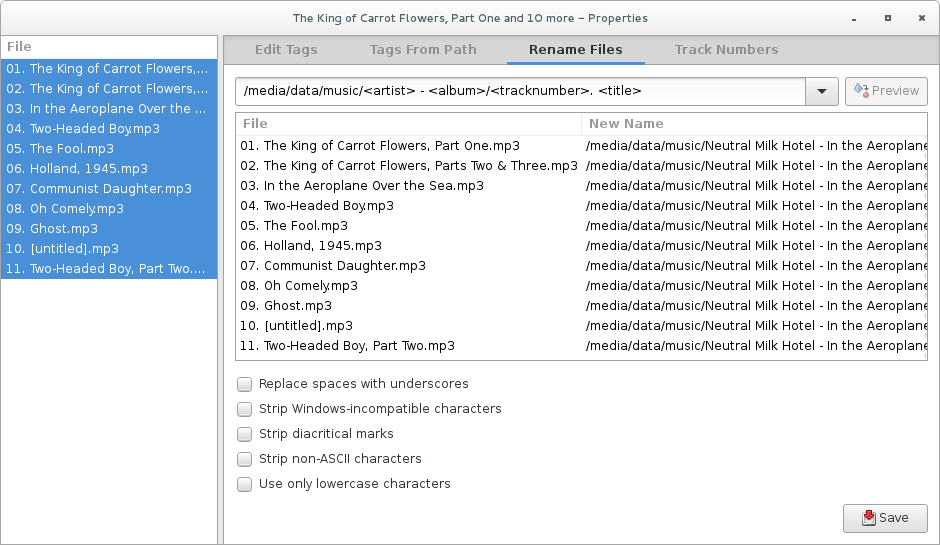Click the rename pattern text field

(x=520, y=91)
